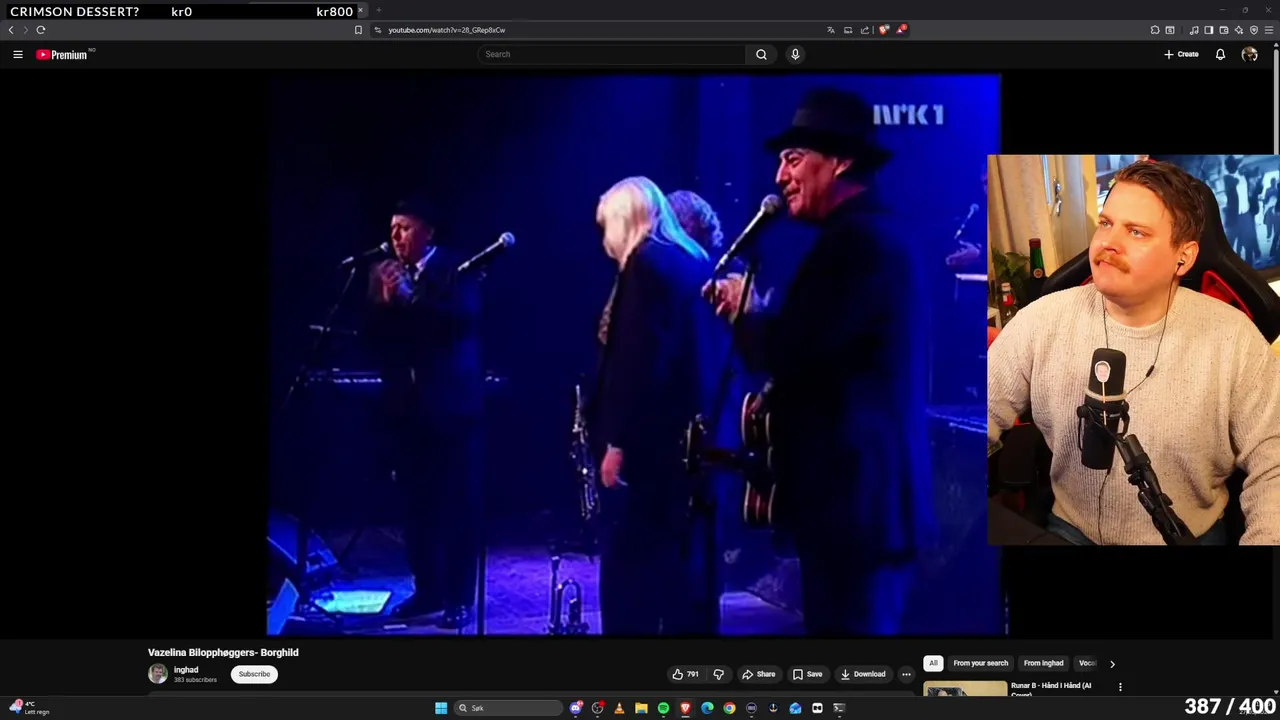Screen dimensions: 1280x720
Task: Show more filter chips with right arrow
Action: click(1112, 663)
